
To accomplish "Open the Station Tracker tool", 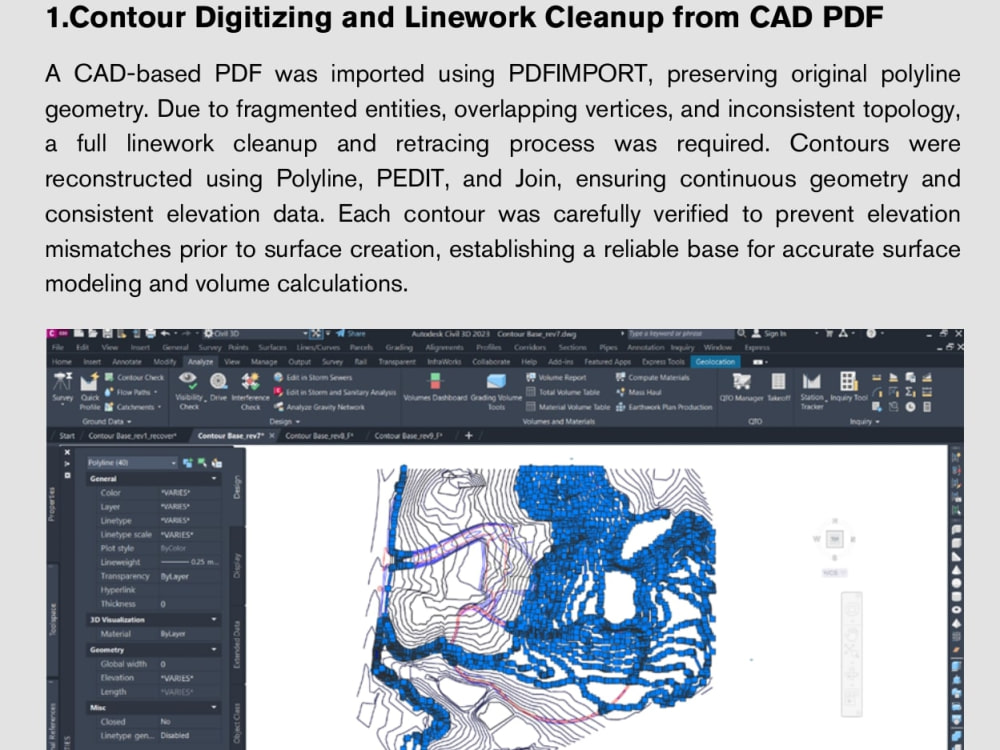I will click(812, 391).
